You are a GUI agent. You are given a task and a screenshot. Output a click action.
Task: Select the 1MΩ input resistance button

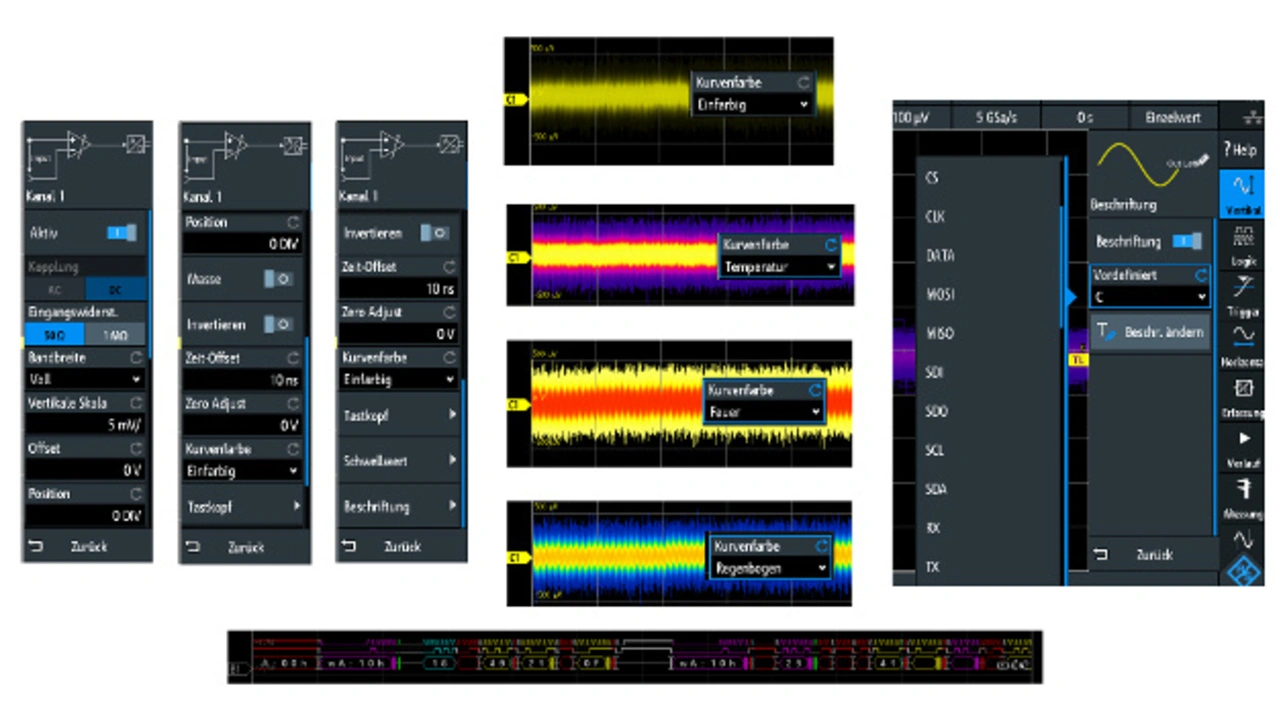pyautogui.click(x=115, y=335)
